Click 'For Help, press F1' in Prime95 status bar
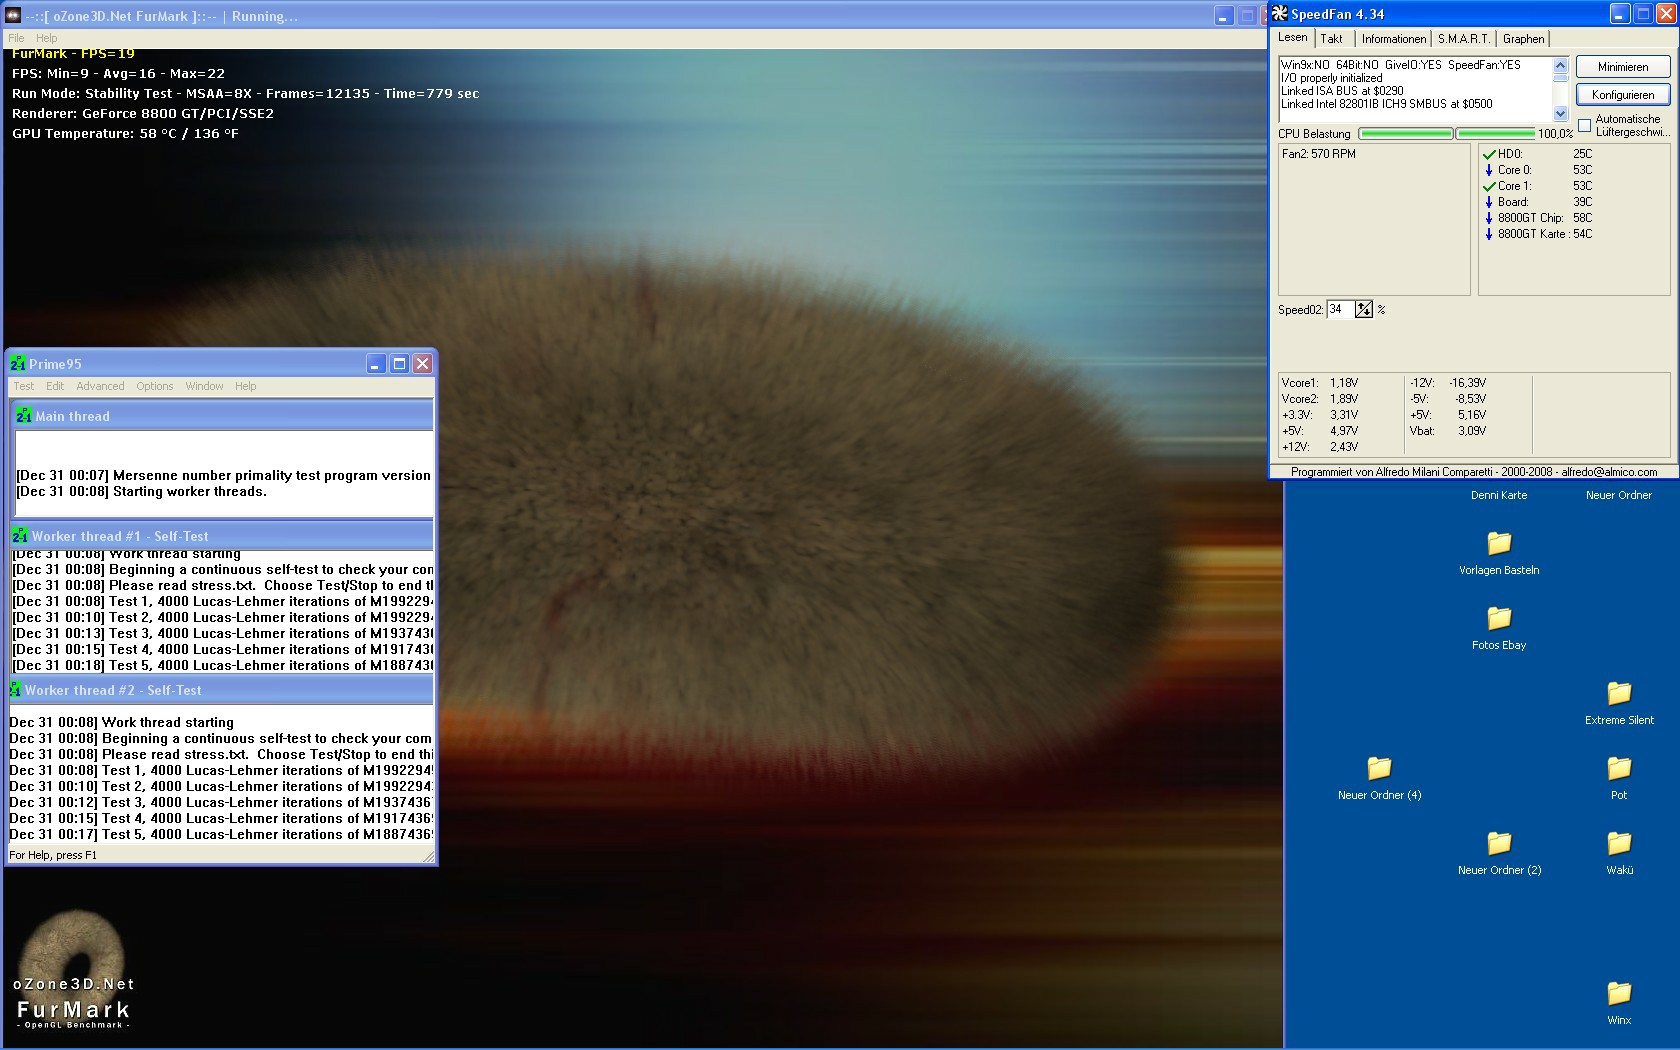Screen dimensions: 1680x1050 (53, 855)
